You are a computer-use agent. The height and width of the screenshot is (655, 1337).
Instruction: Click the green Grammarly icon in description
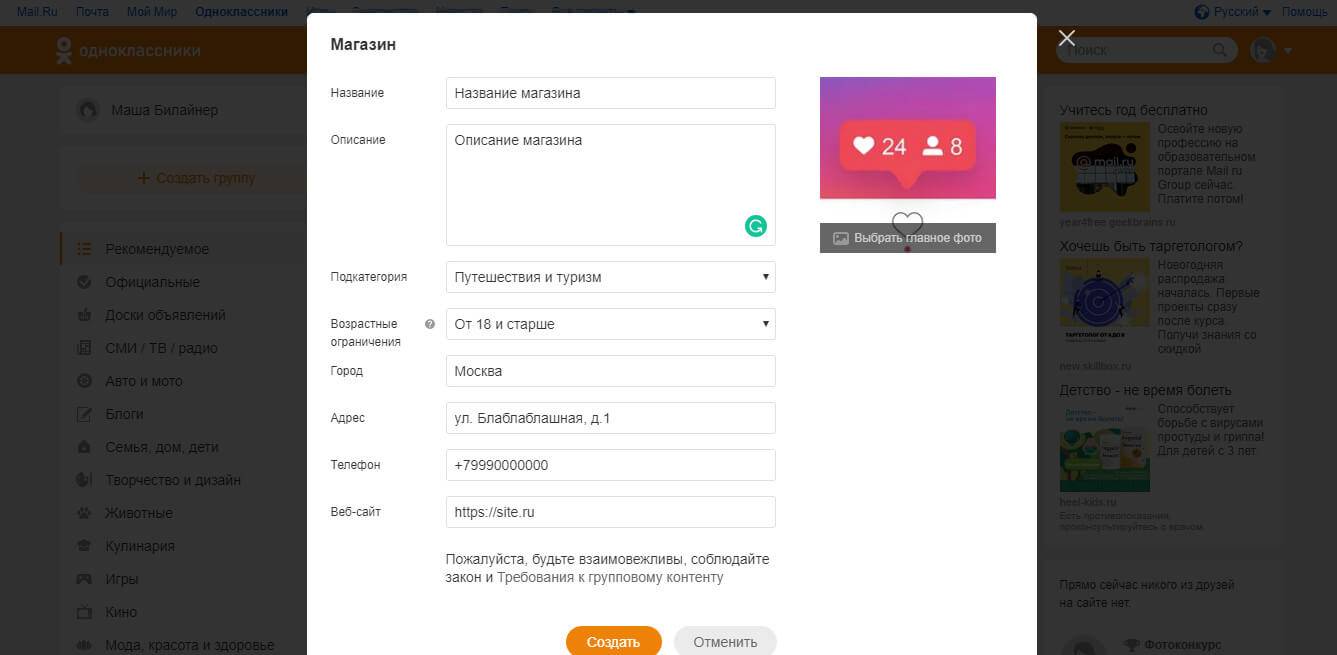point(755,226)
